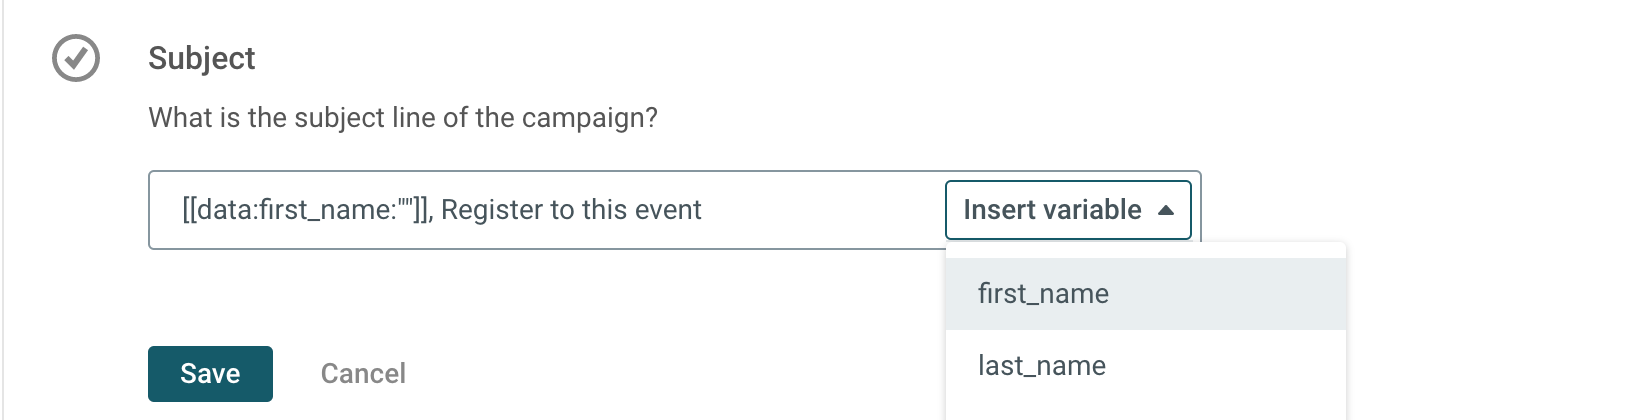Choose the last_name variable option
This screenshot has width=1644, height=420.
[x=1146, y=366]
